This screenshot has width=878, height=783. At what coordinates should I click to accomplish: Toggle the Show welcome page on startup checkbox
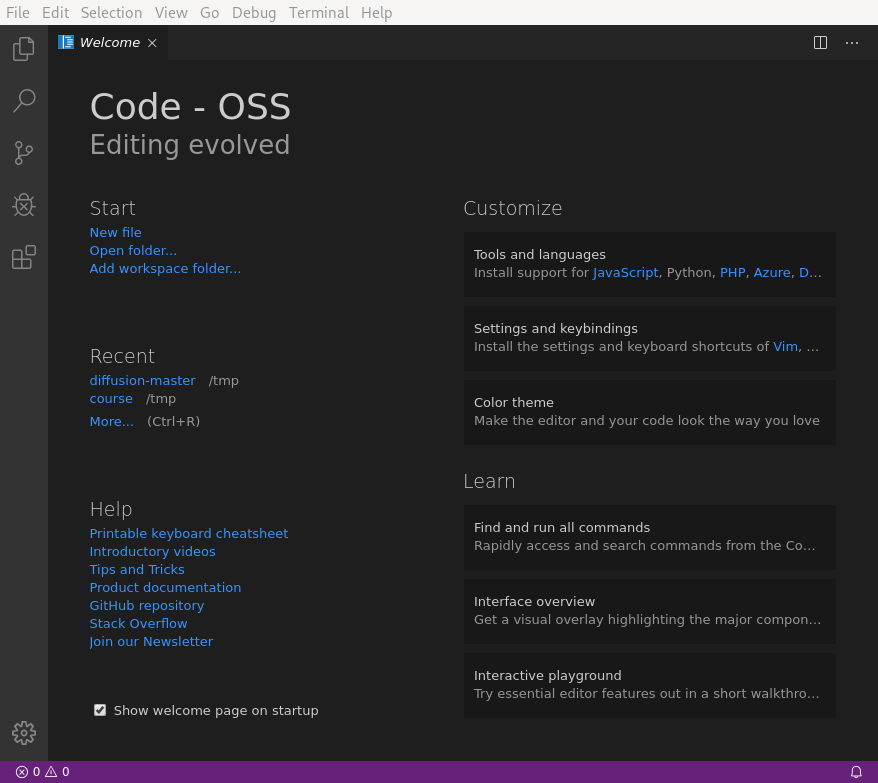[100, 709]
